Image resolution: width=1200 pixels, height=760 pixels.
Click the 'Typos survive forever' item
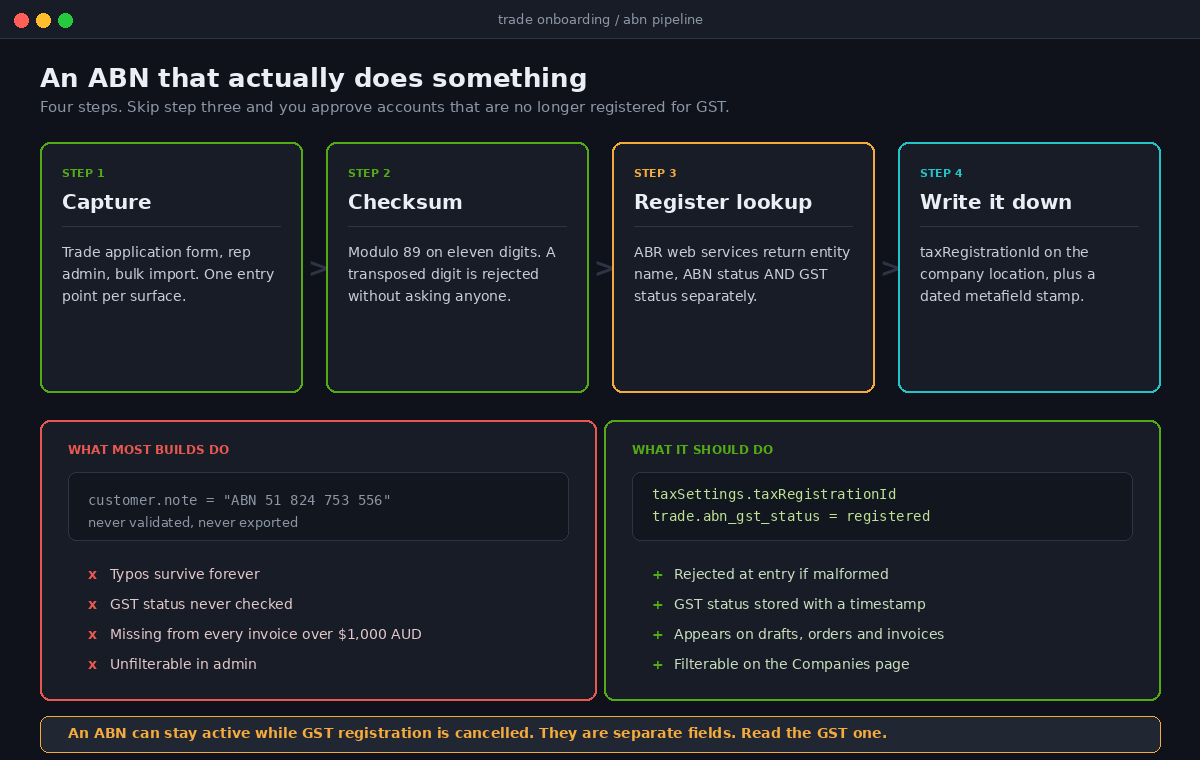tap(185, 574)
